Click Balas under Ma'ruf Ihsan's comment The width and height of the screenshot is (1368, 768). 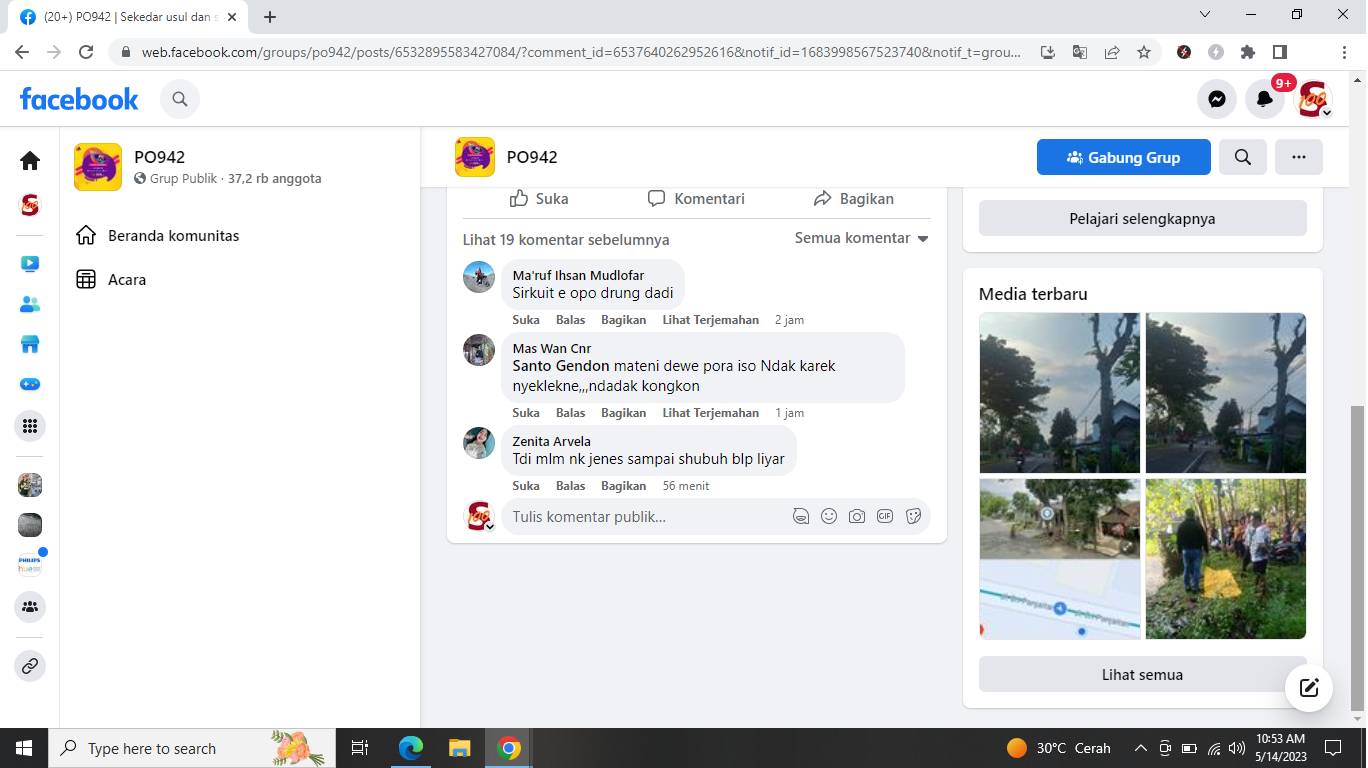tap(571, 320)
